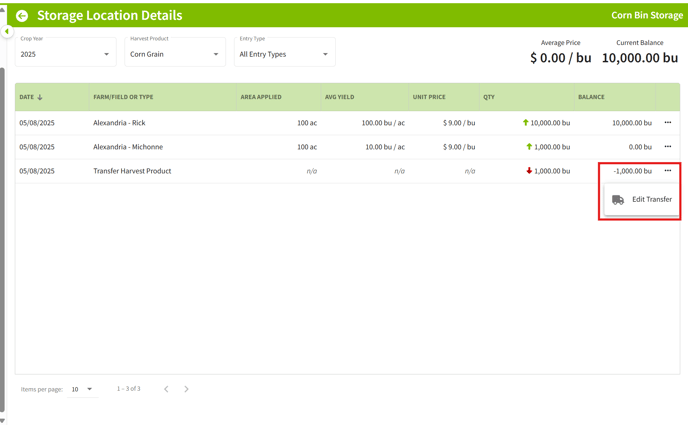The width and height of the screenshot is (688, 425).
Task: Change Items per page dropdown value
Action: [x=82, y=389]
